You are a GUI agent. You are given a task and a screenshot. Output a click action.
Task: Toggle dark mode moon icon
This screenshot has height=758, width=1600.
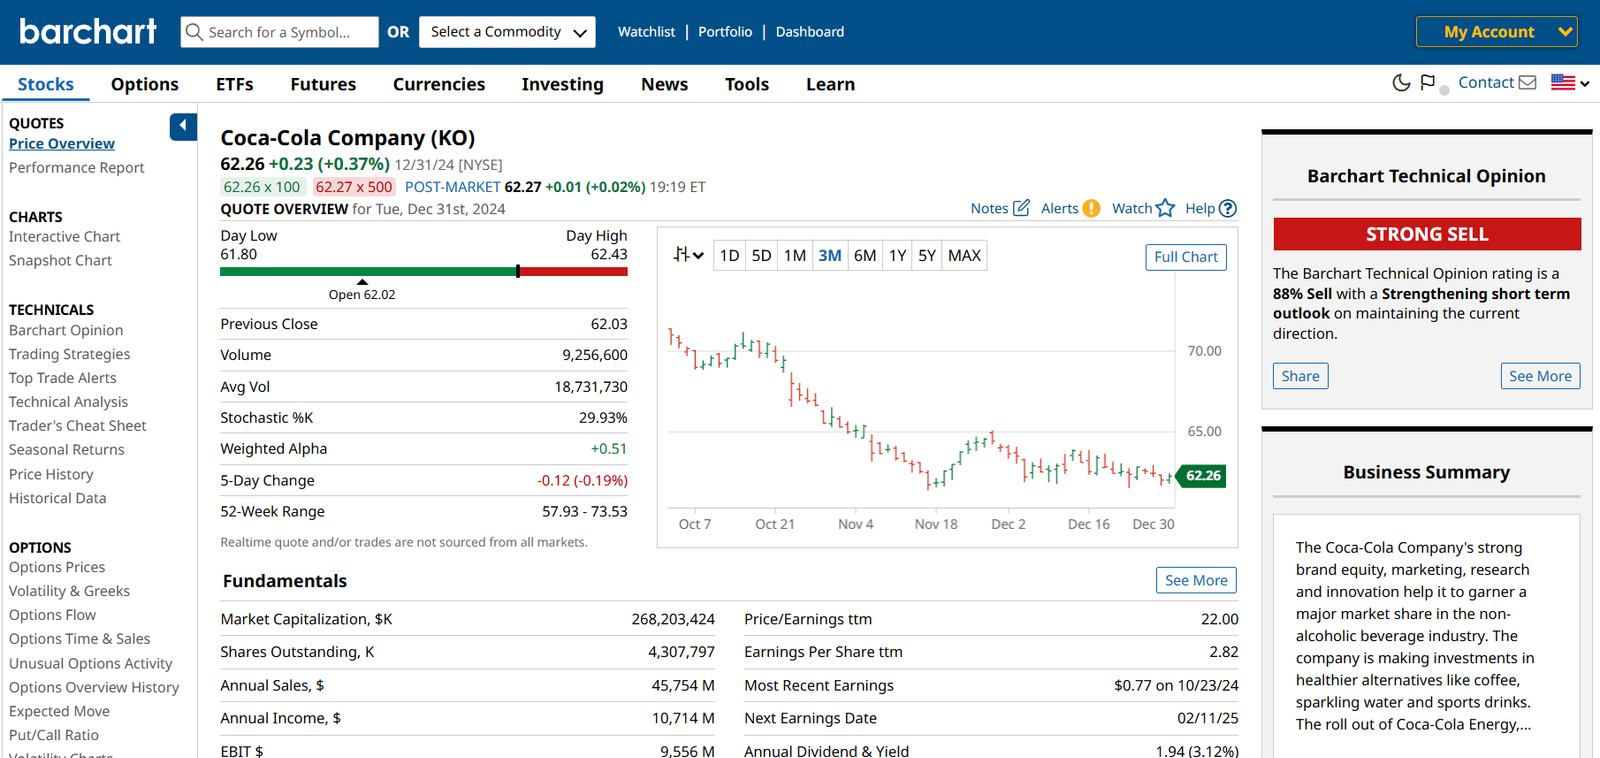point(1401,83)
